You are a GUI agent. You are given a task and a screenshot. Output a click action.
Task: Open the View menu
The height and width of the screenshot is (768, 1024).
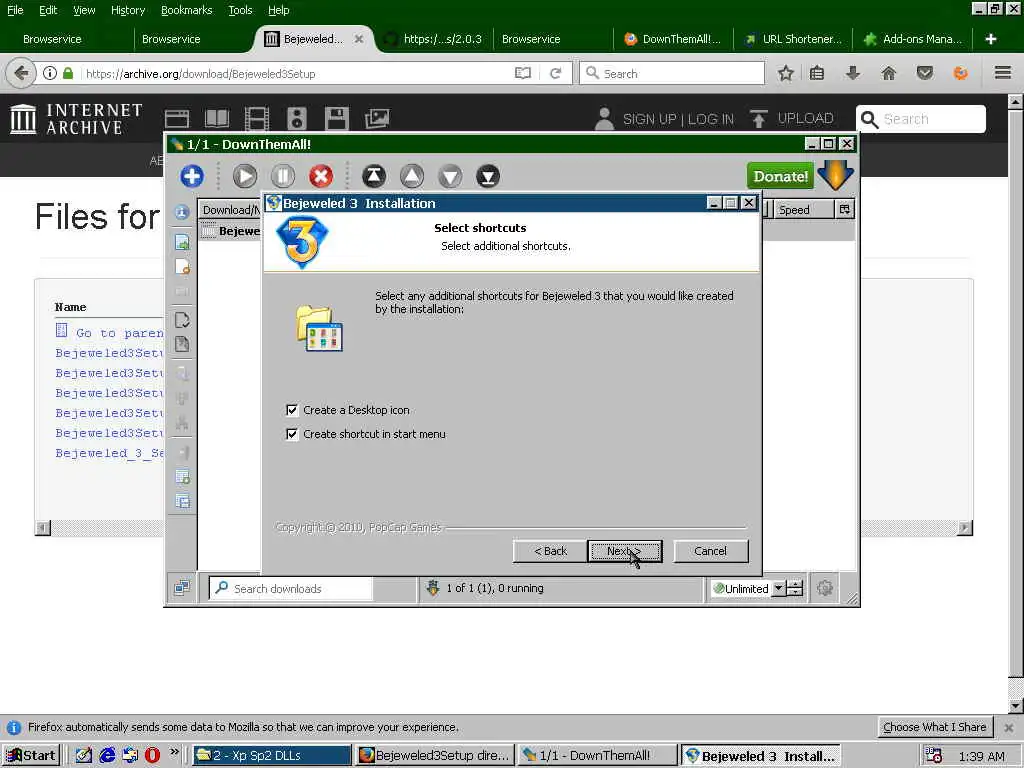click(84, 10)
